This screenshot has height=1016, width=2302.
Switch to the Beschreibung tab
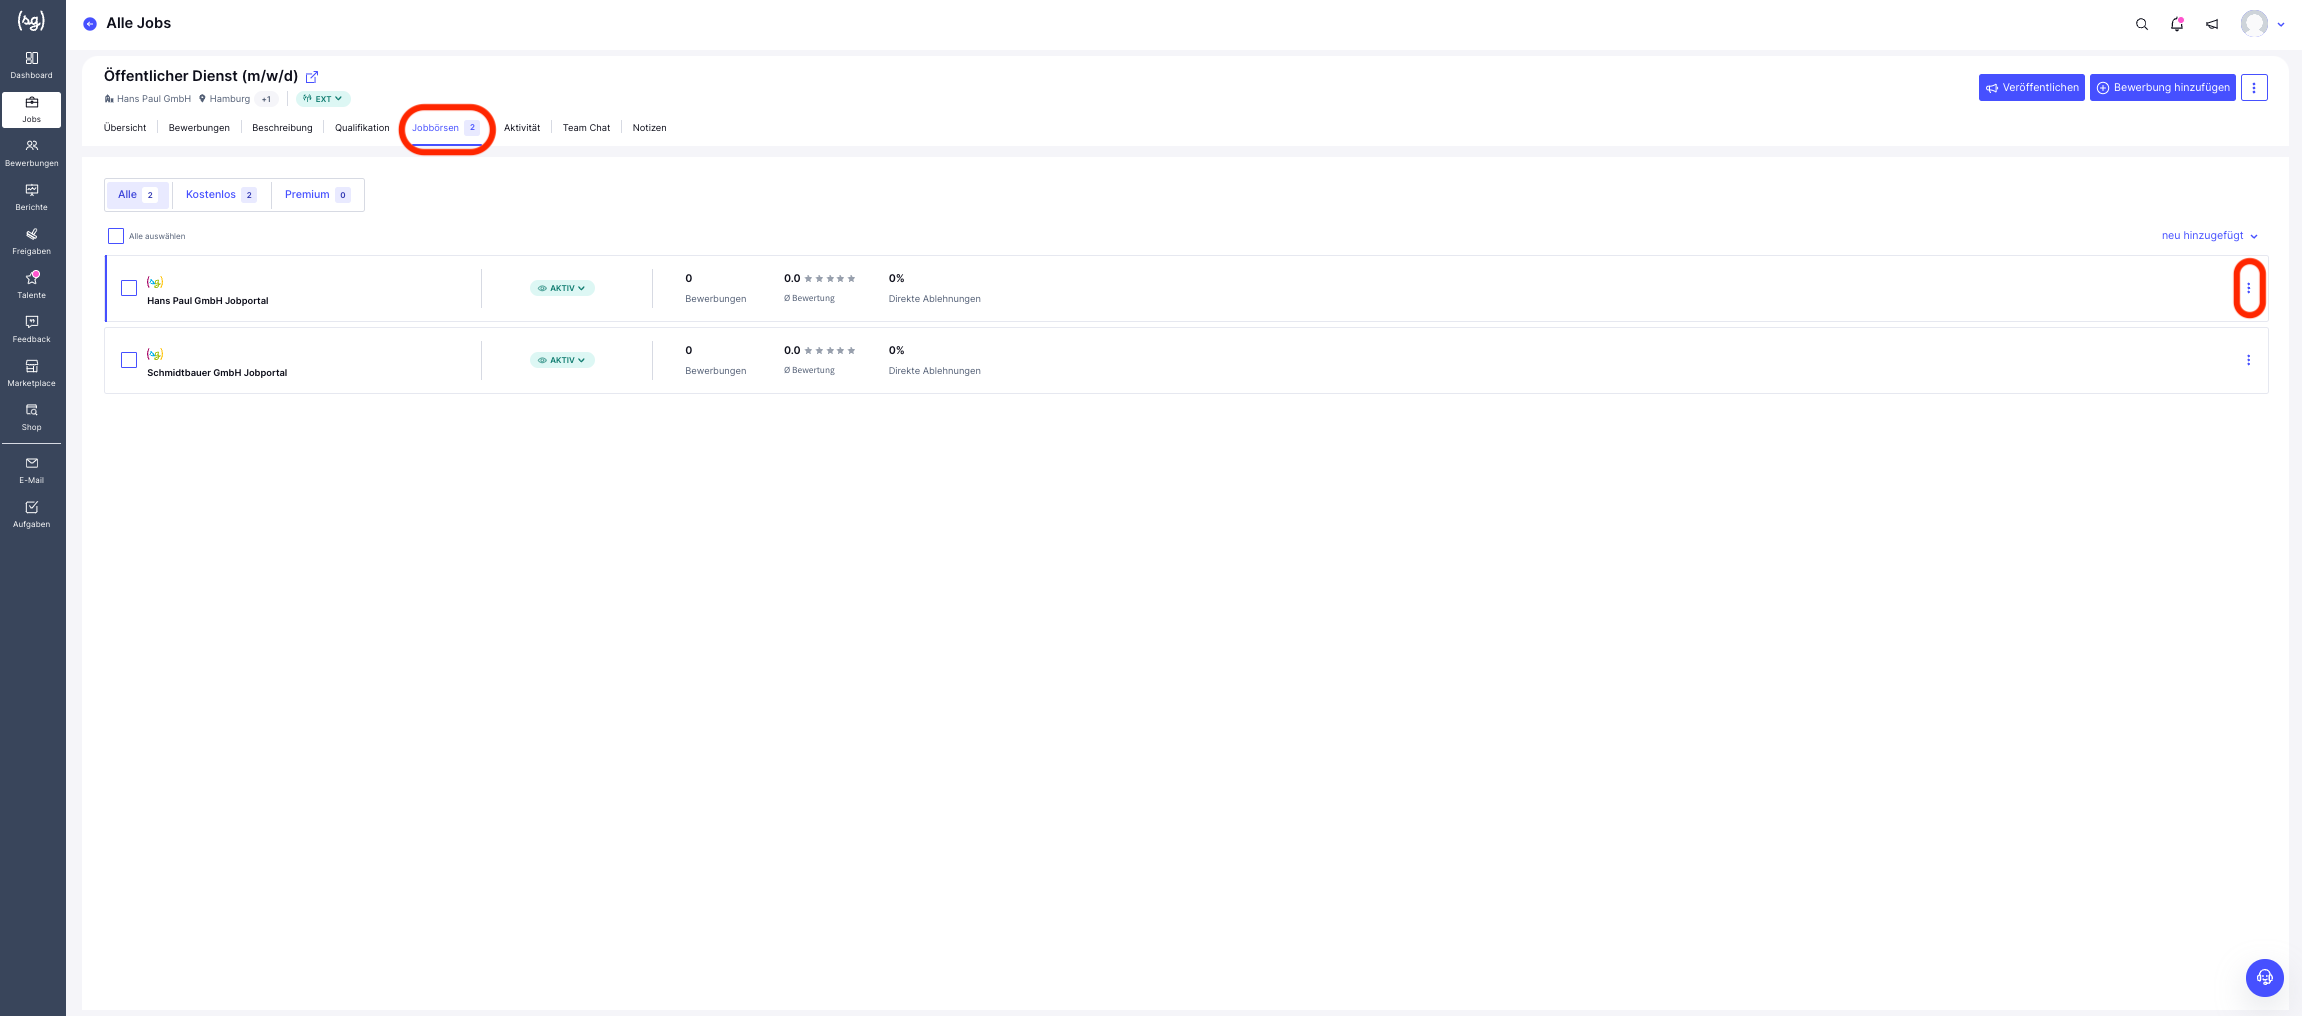(282, 128)
